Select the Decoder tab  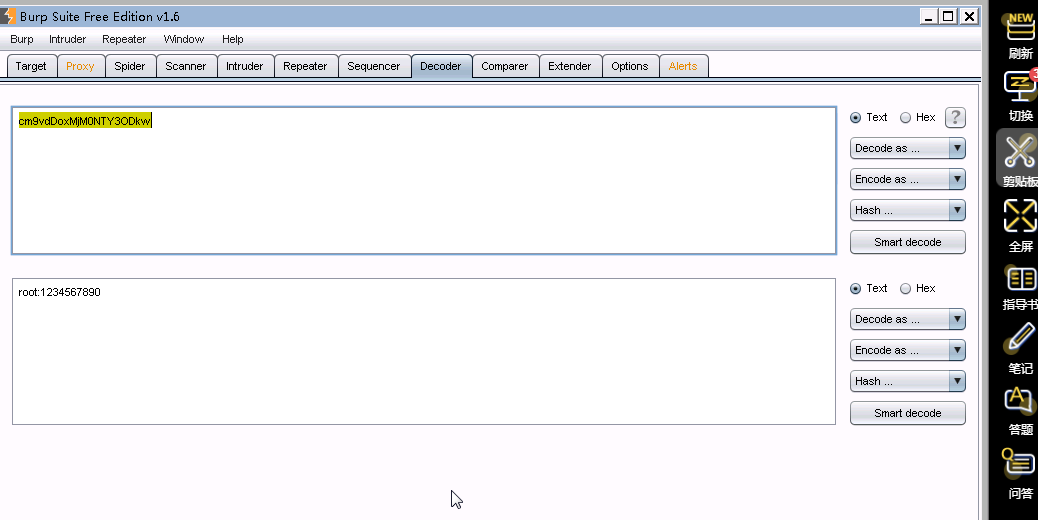pos(441,66)
